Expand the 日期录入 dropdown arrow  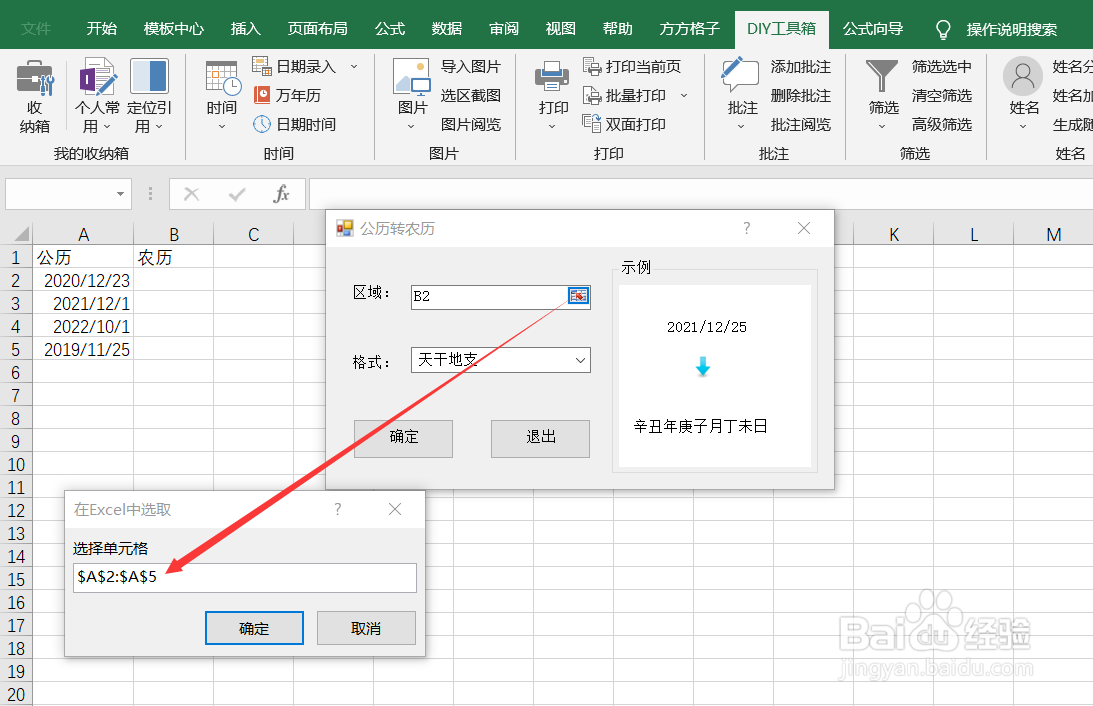click(x=353, y=67)
